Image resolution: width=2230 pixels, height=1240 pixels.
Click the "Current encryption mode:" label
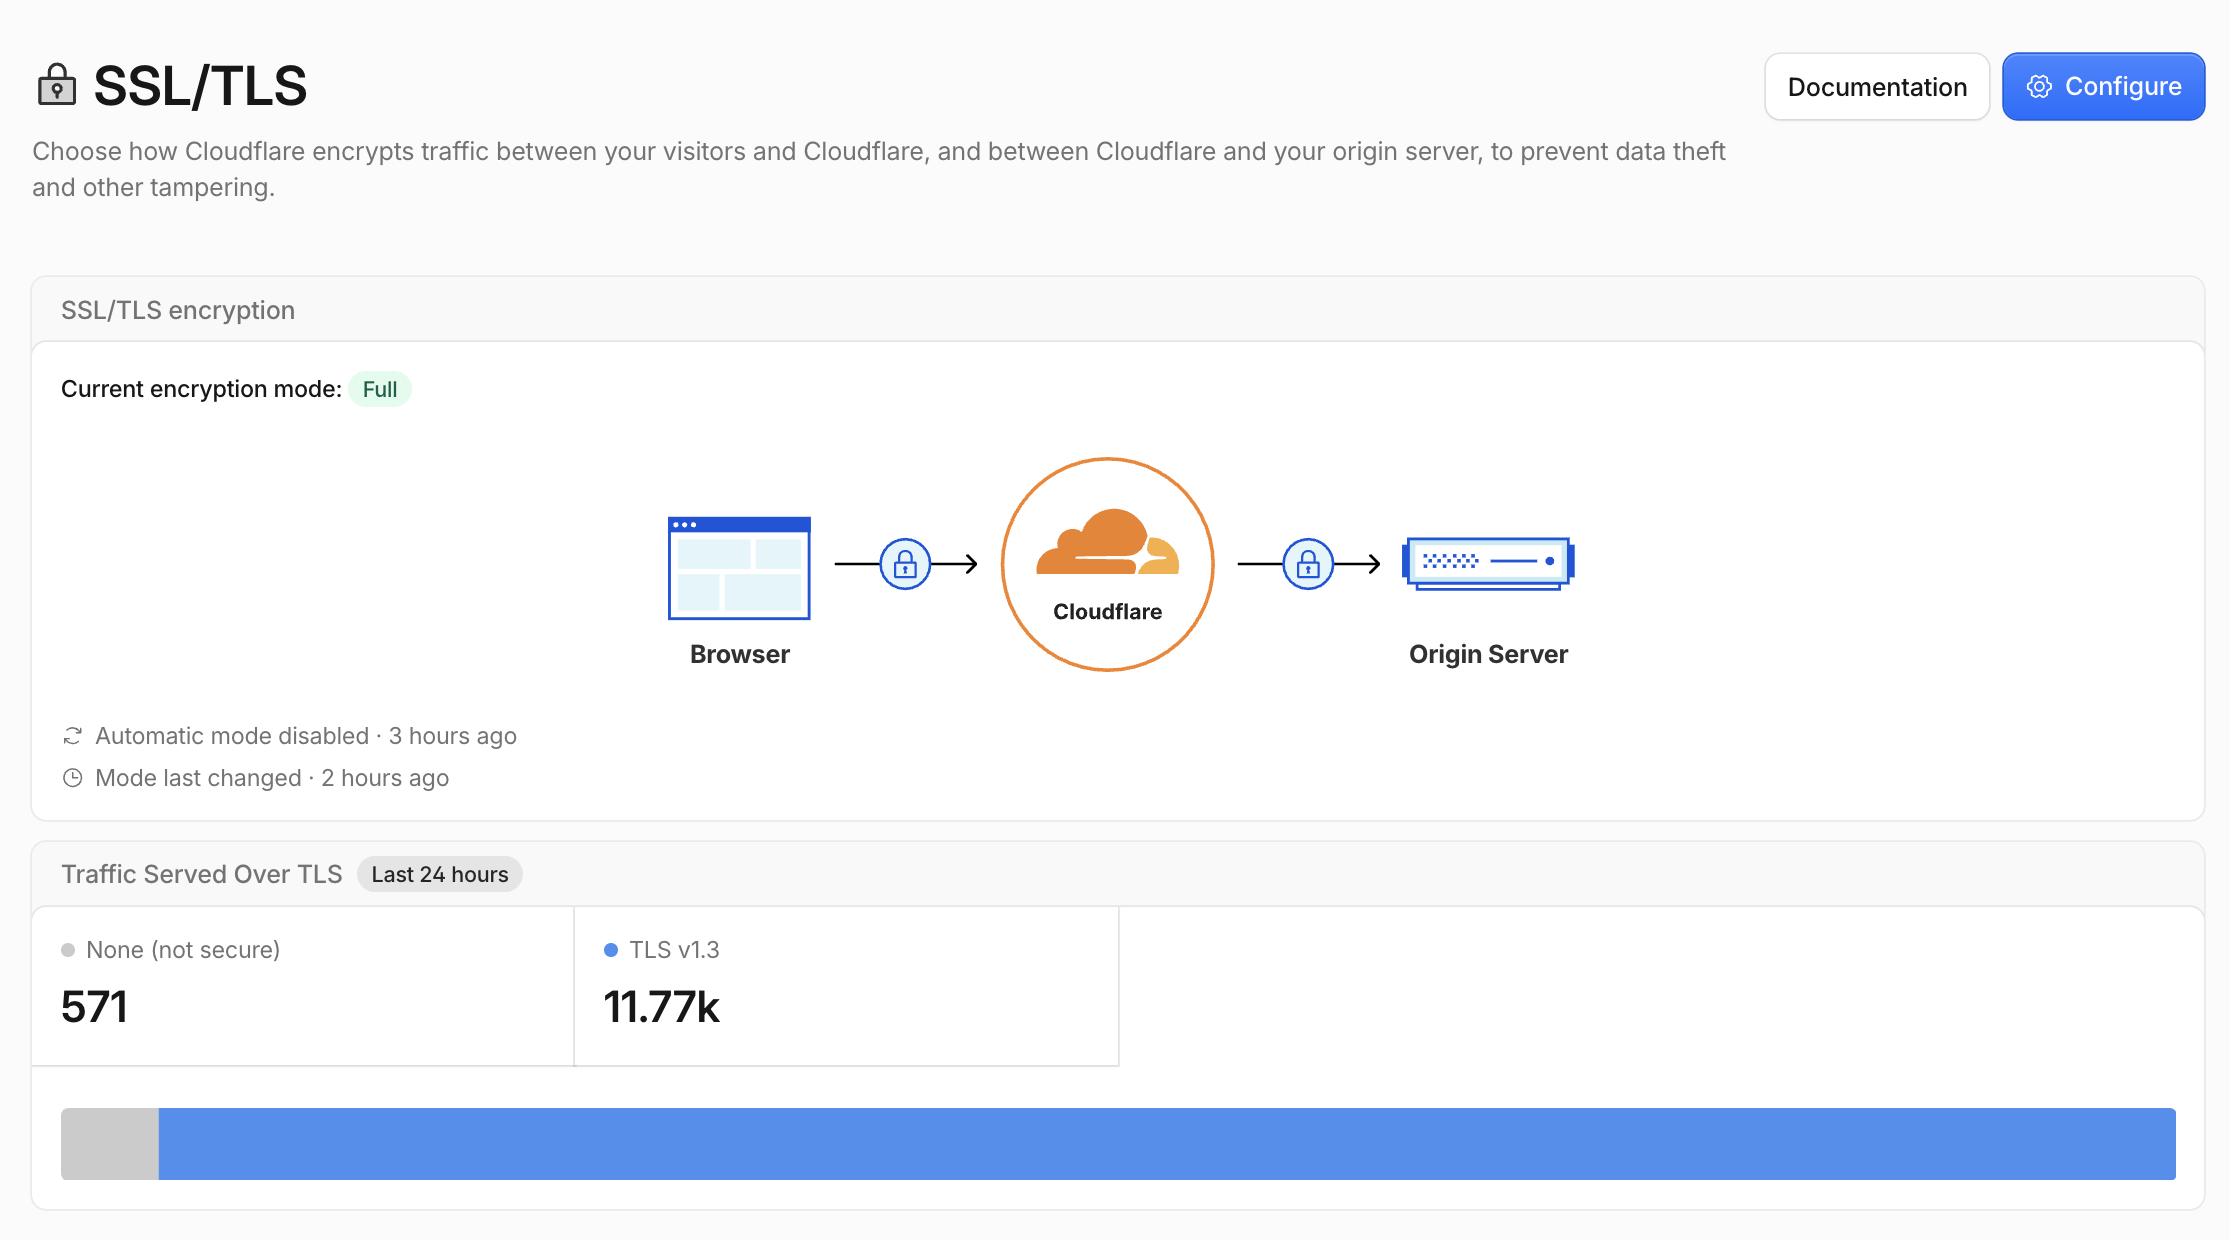(201, 389)
